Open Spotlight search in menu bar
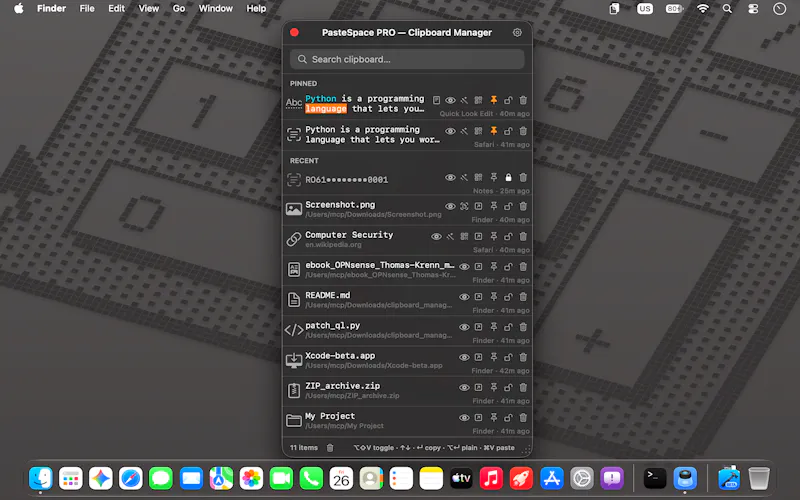This screenshot has height=500, width=800. (x=727, y=8)
